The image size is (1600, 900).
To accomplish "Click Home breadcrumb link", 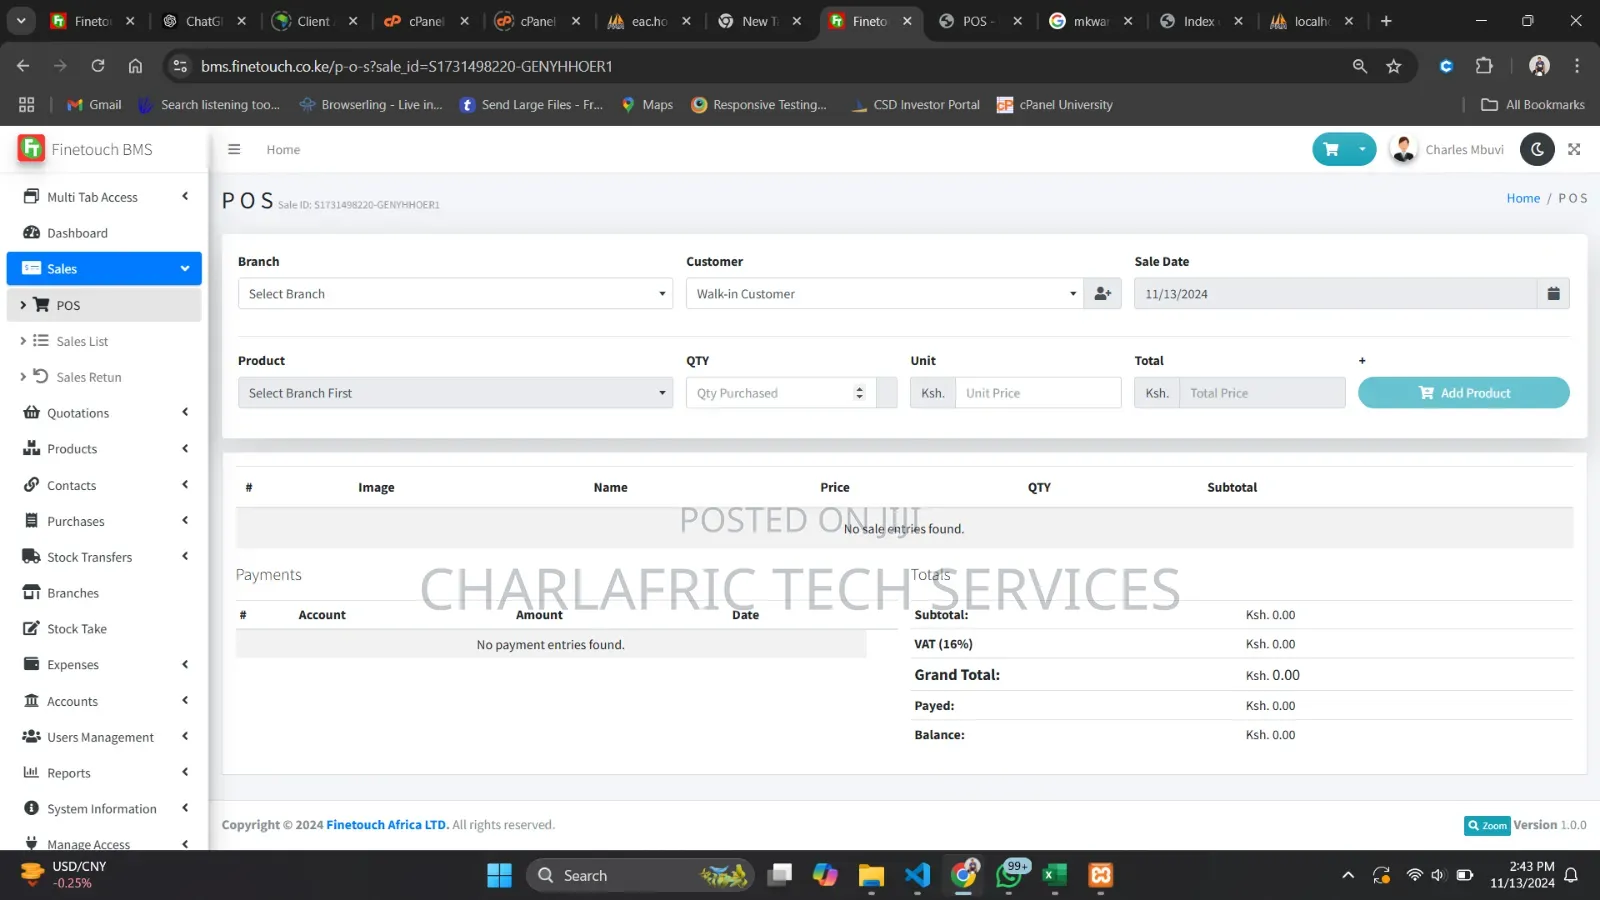I will coord(1523,198).
